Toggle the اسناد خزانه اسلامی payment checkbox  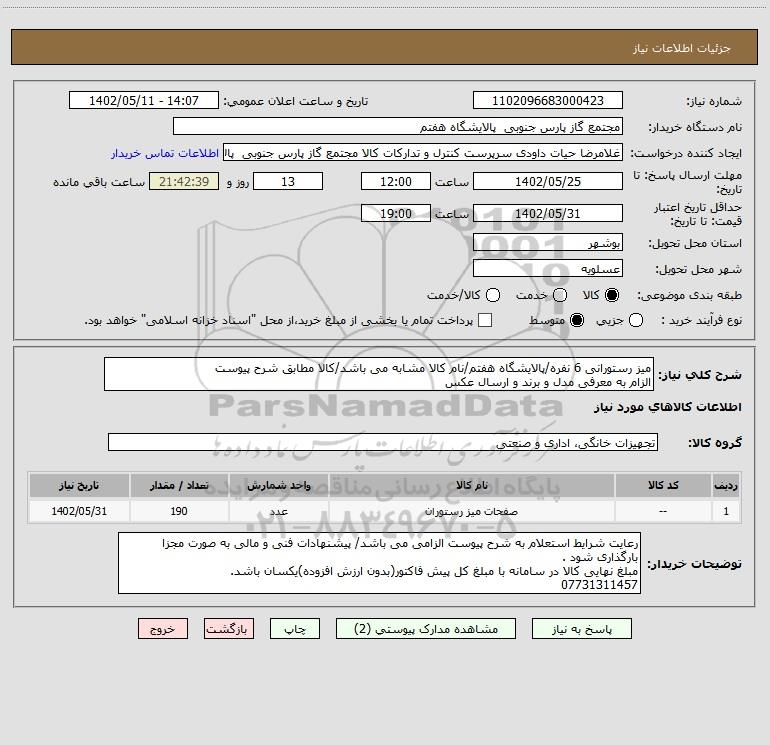pyautogui.click(x=485, y=320)
